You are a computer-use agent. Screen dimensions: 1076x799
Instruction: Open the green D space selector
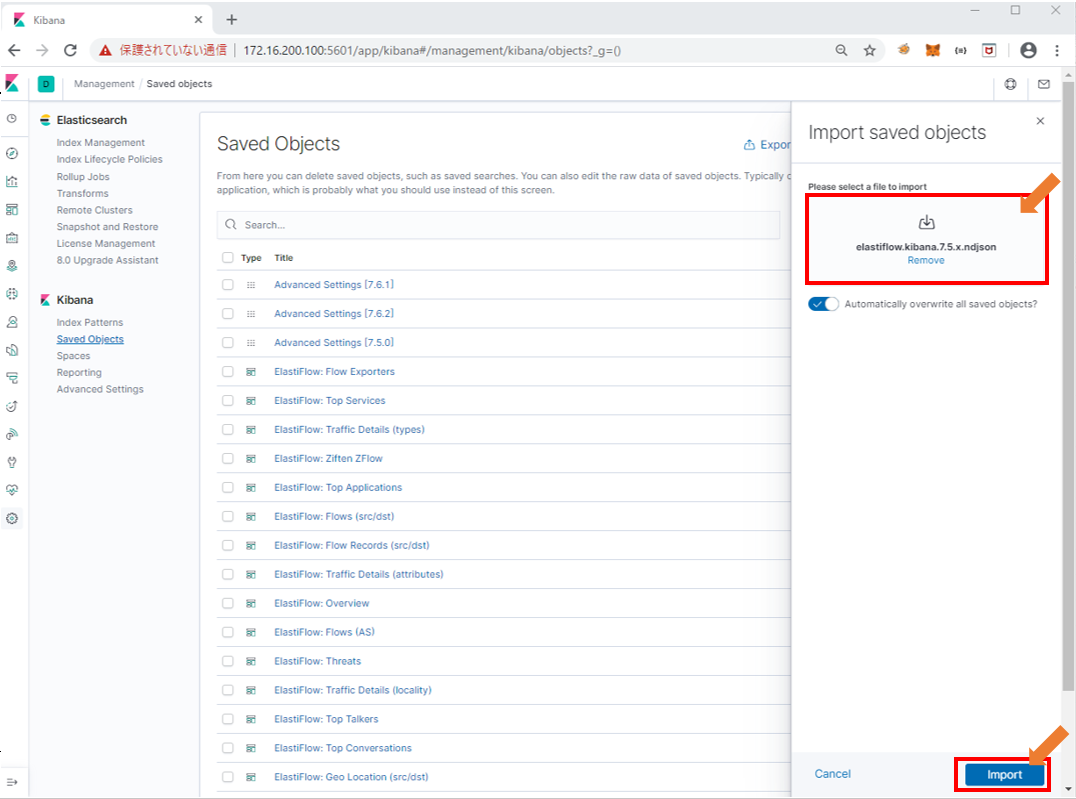click(x=46, y=84)
